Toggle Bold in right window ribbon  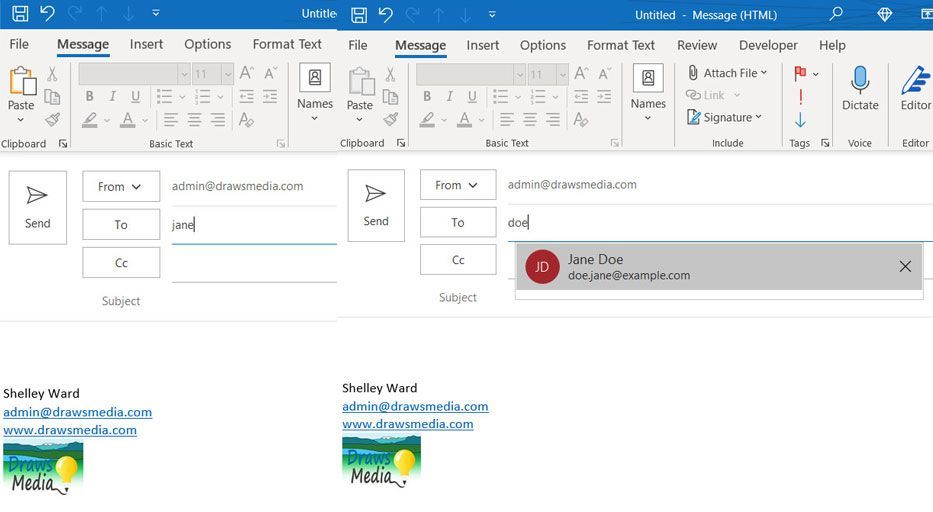(427, 96)
